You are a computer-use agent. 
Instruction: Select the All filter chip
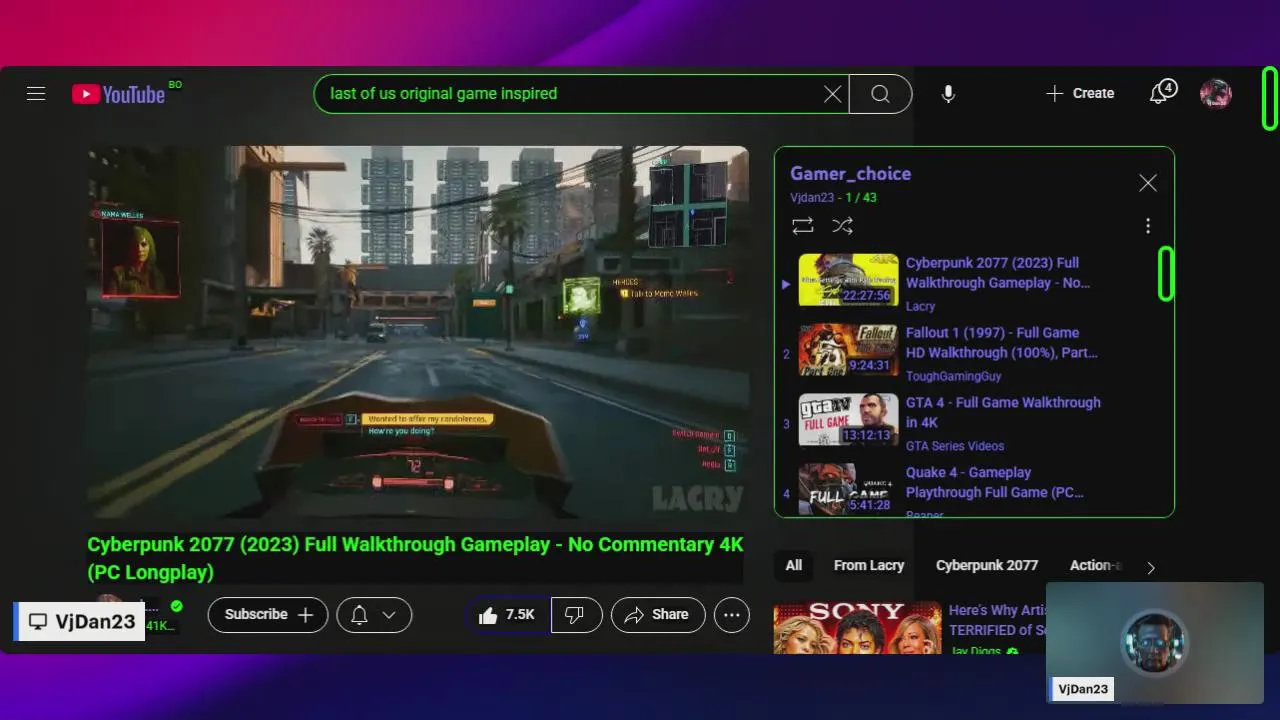793,565
